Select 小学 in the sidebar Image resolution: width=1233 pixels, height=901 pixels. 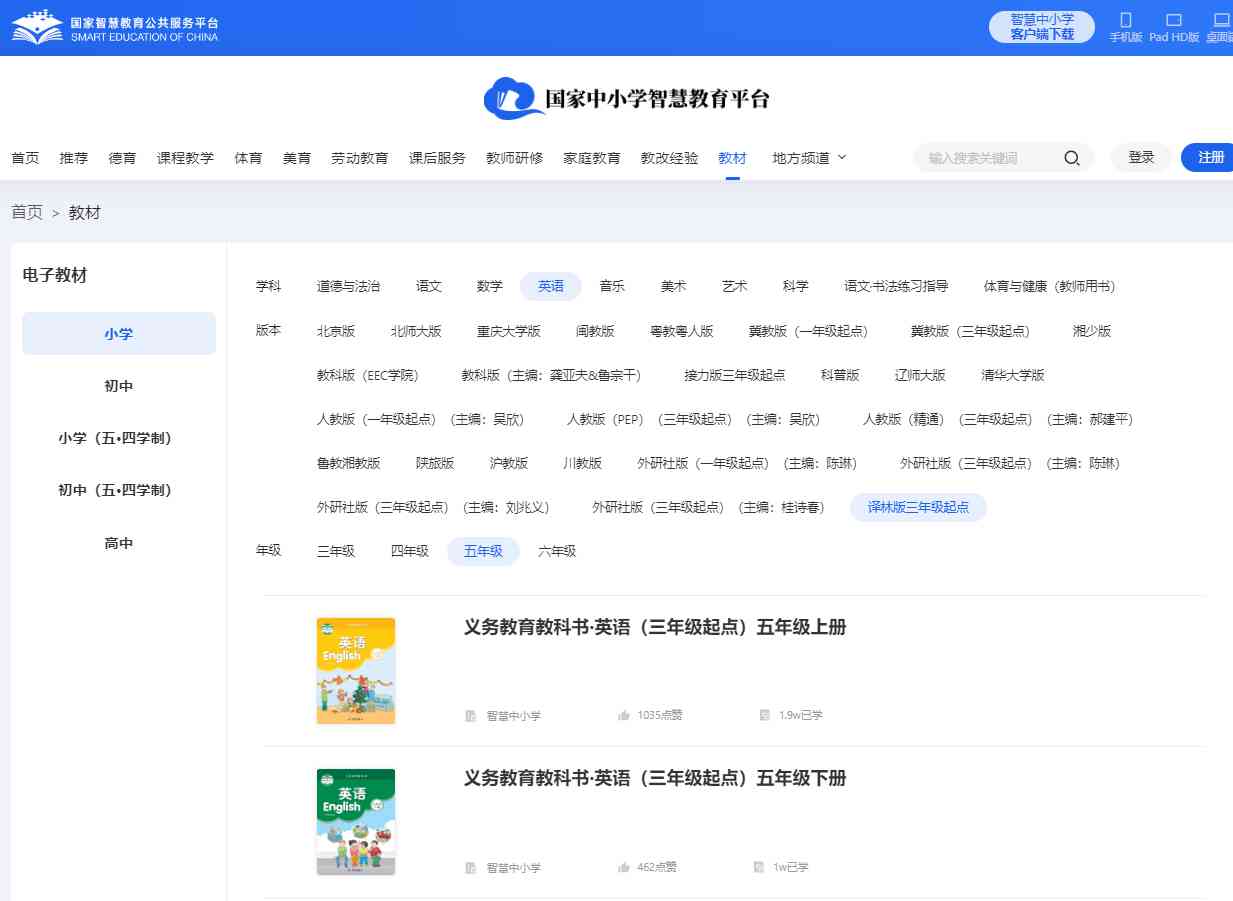click(119, 334)
